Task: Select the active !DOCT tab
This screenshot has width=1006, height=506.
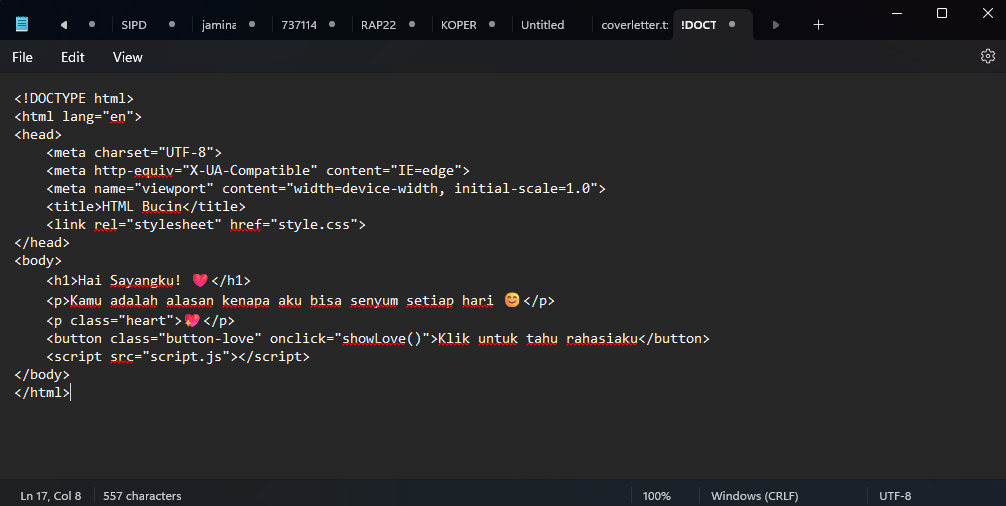Action: [699, 25]
